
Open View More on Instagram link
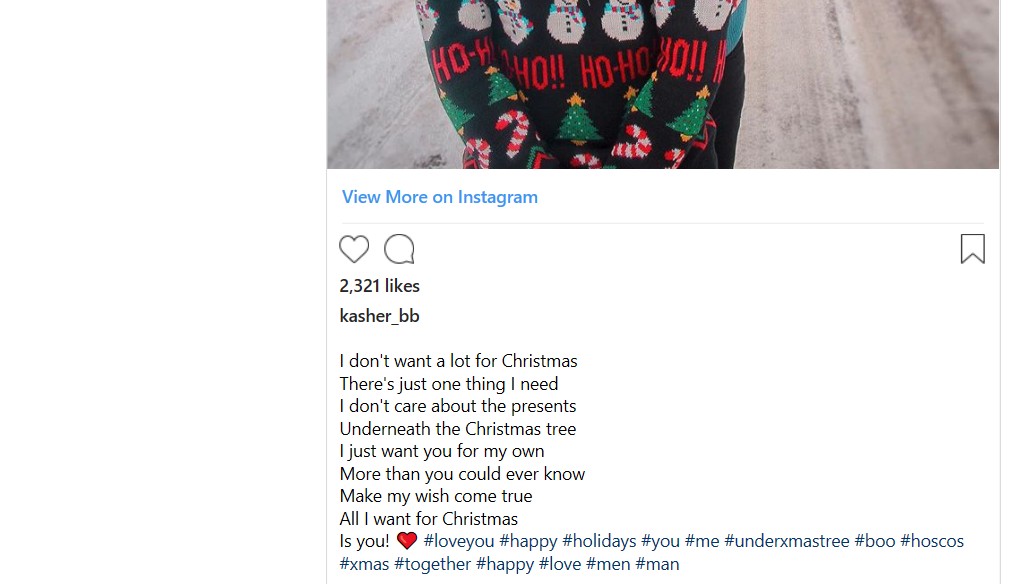[x=439, y=197]
